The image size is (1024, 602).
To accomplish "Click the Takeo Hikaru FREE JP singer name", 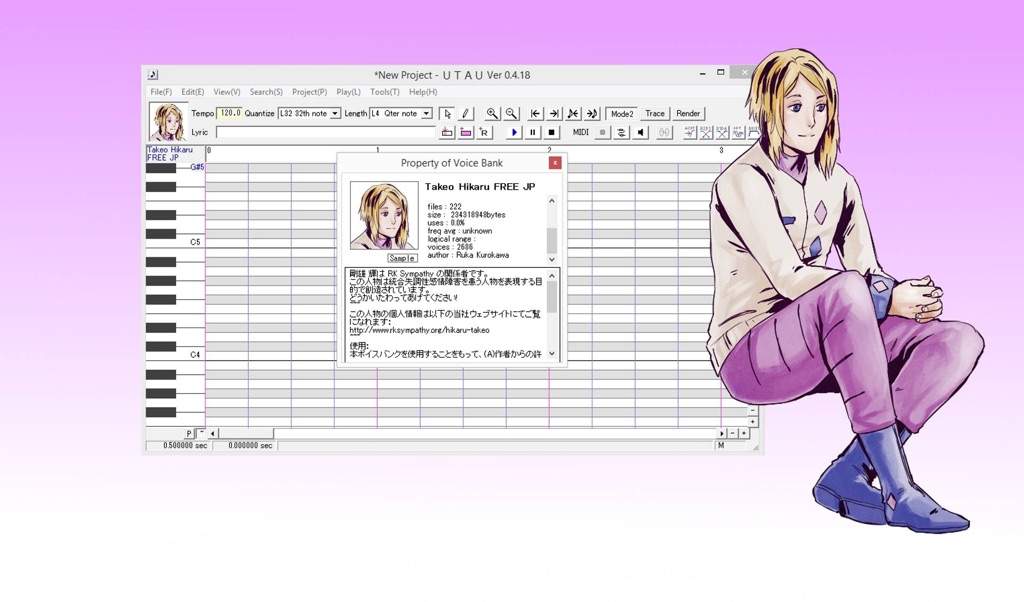I will [170, 153].
